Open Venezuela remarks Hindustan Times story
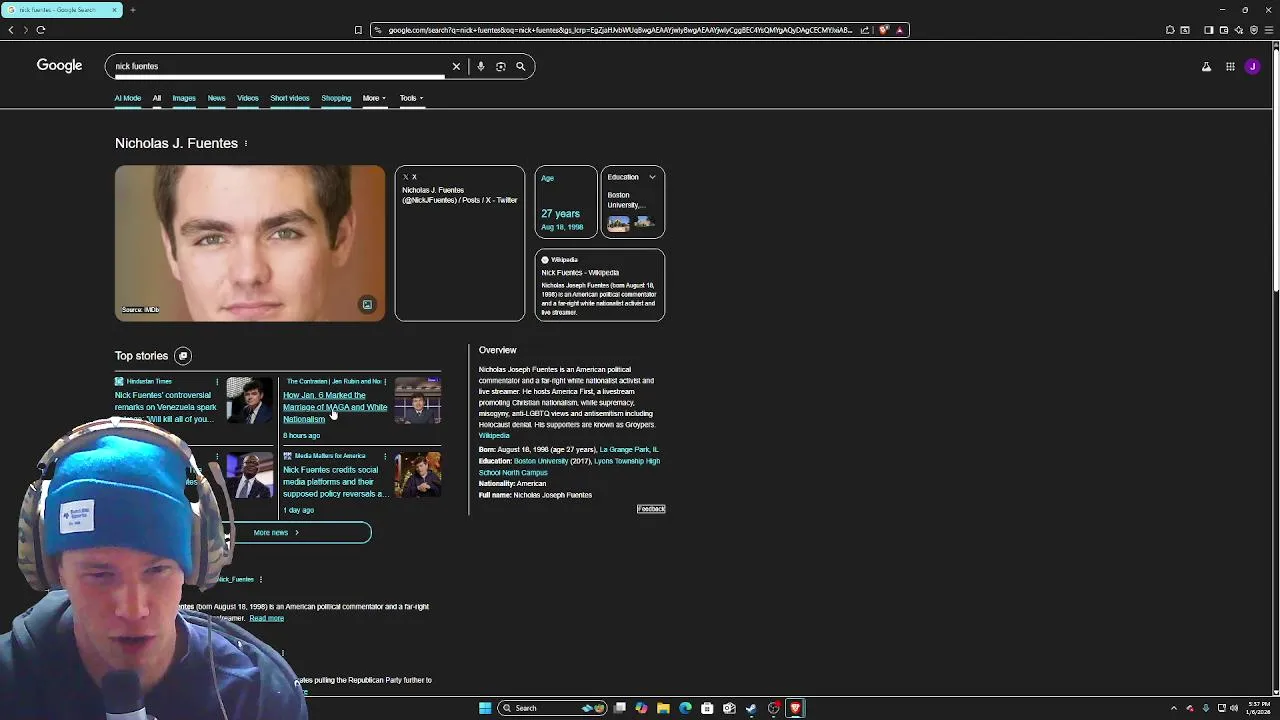This screenshot has height=720, width=1280. [x=166, y=407]
